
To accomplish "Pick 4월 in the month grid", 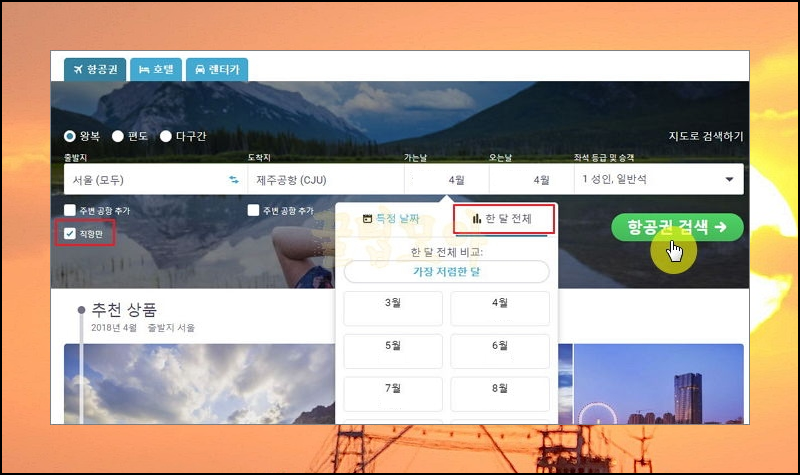I will 500,308.
